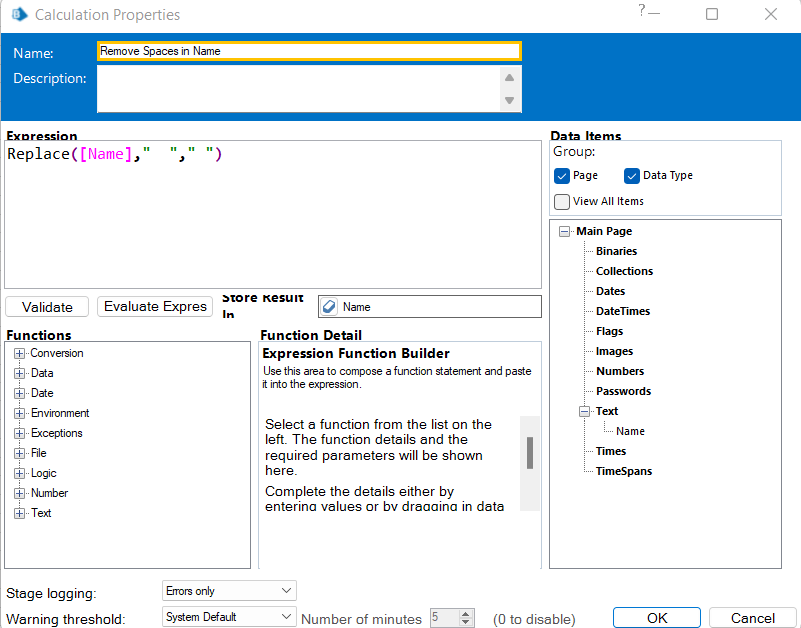Image resolution: width=801 pixels, height=628 pixels.
Task: Confirm changes with the OK button
Action: (656, 617)
